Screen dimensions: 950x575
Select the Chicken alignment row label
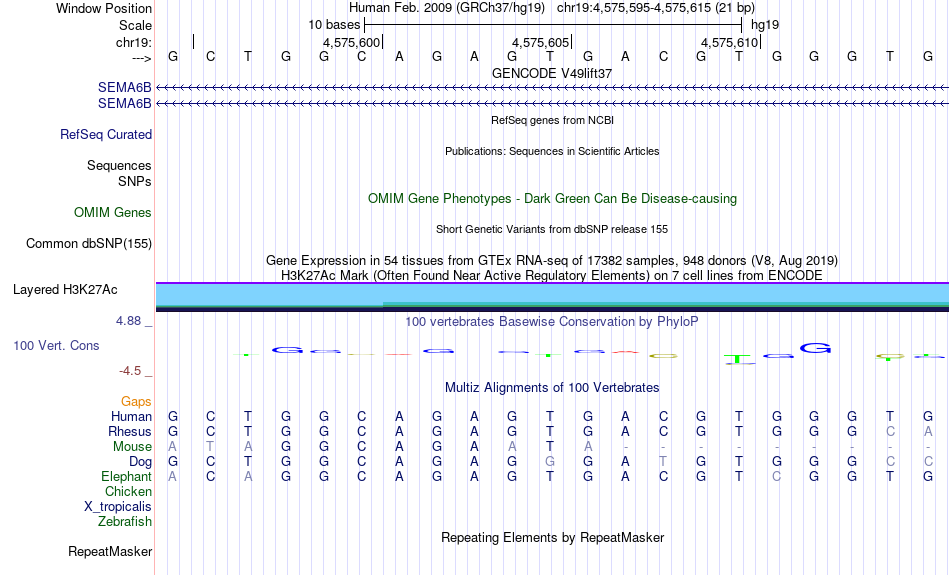(x=128, y=491)
